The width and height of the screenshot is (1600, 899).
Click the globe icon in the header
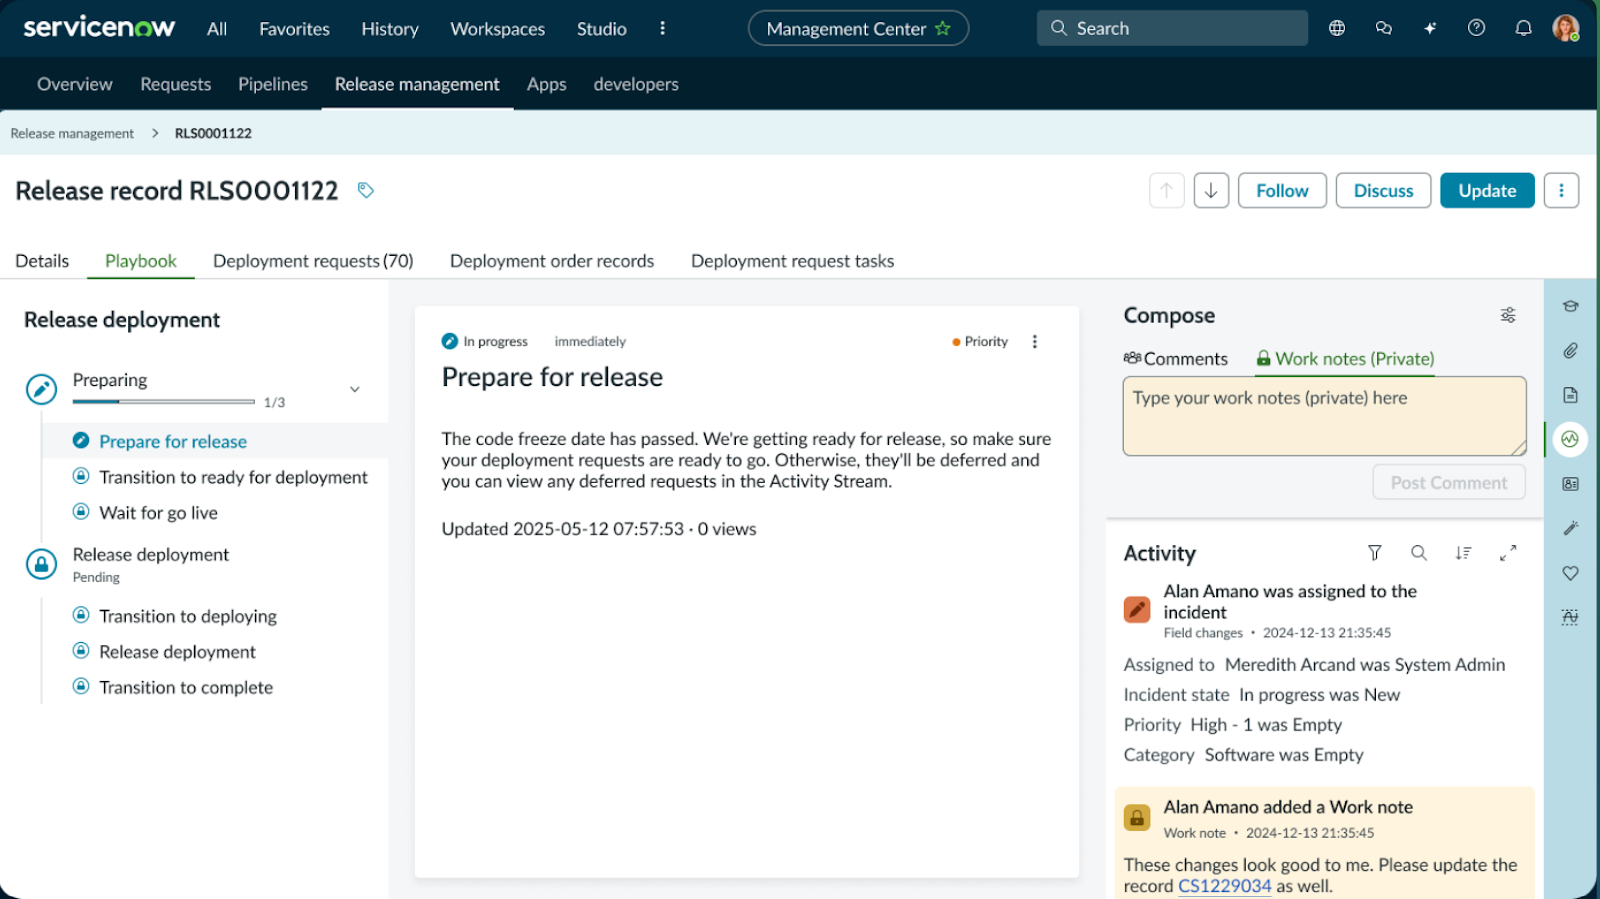[1337, 28]
